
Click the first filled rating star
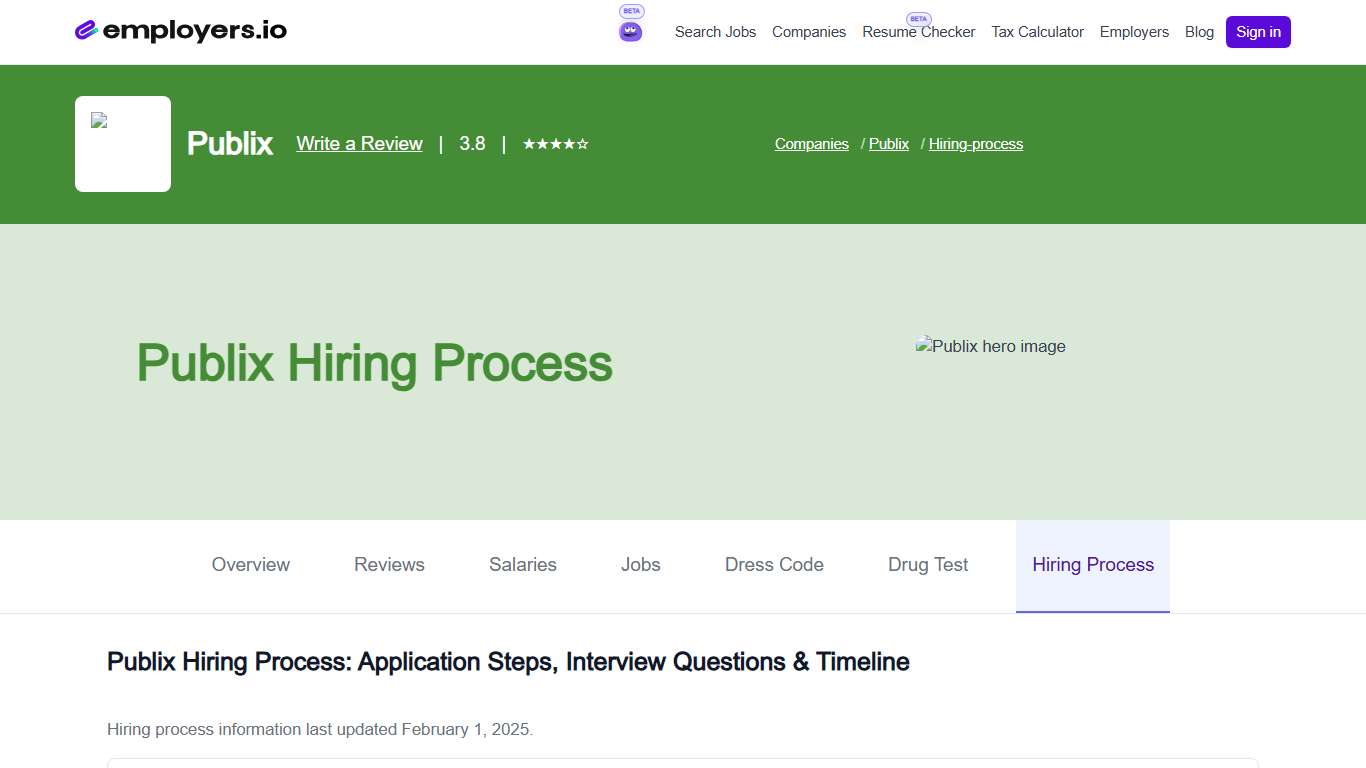[x=531, y=143]
